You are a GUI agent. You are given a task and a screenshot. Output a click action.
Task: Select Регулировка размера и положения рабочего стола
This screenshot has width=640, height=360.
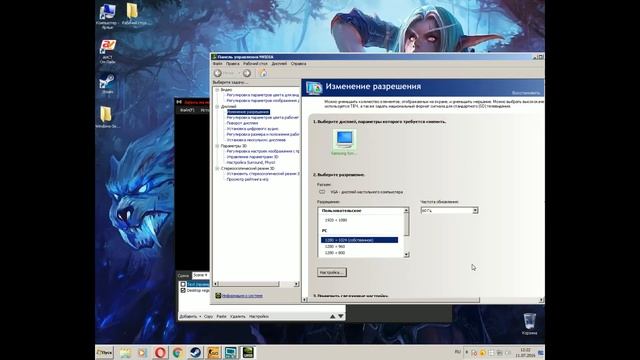pyautogui.click(x=263, y=134)
